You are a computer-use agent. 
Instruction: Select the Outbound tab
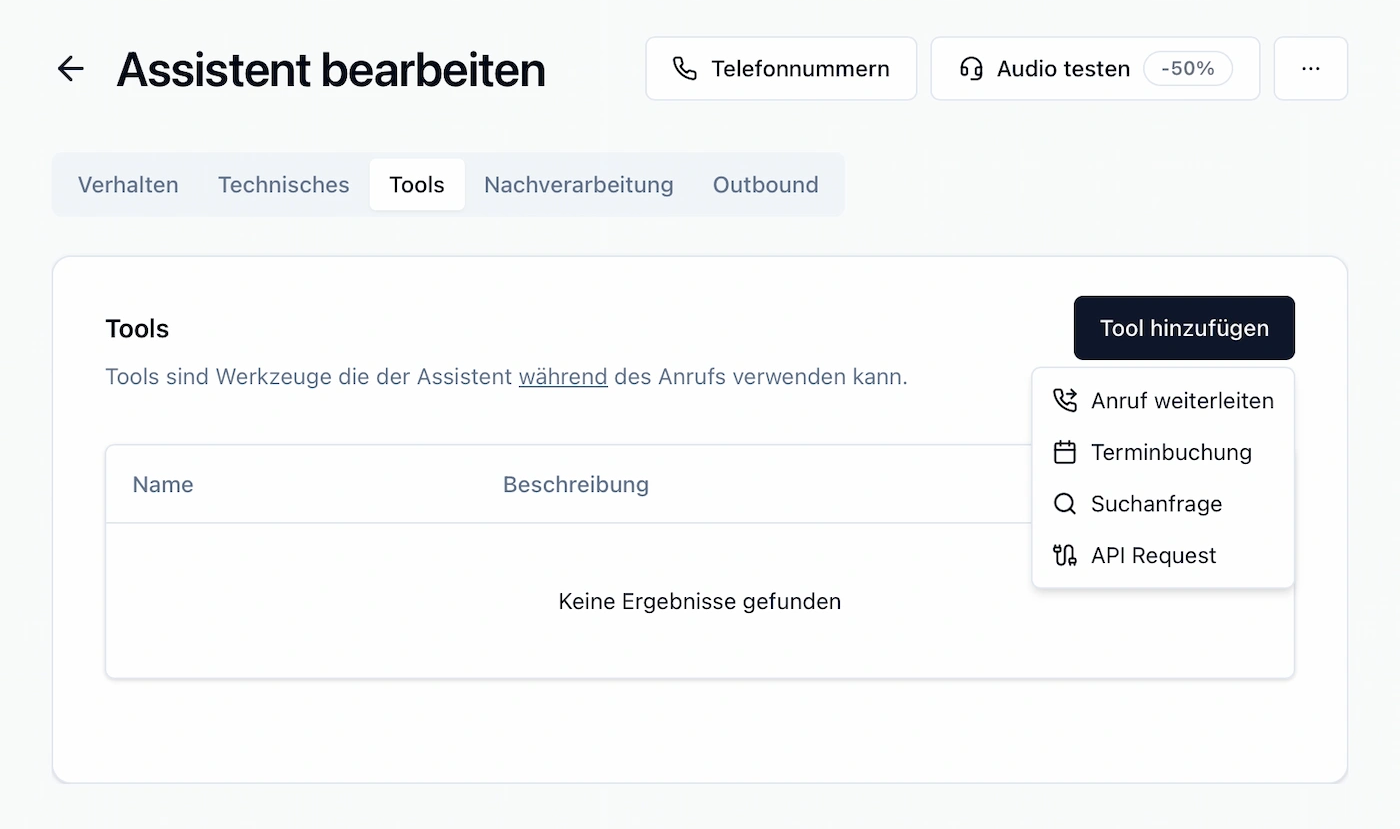coord(765,184)
